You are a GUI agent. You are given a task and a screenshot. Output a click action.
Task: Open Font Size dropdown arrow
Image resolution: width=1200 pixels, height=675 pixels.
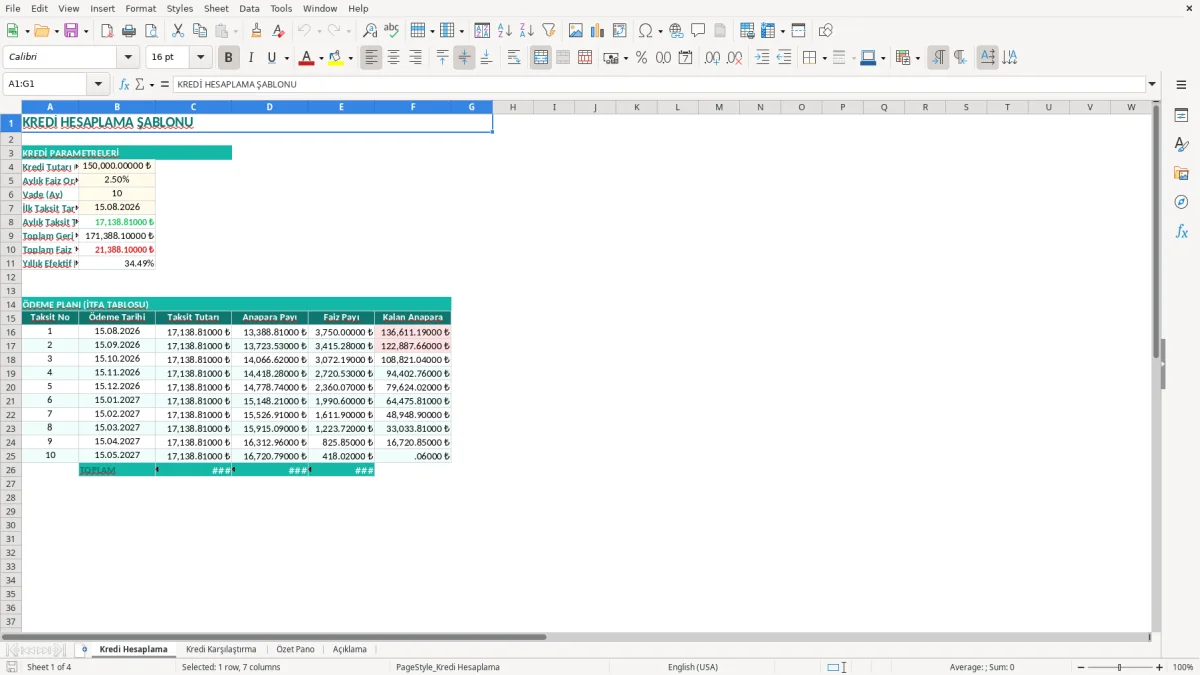201,58
